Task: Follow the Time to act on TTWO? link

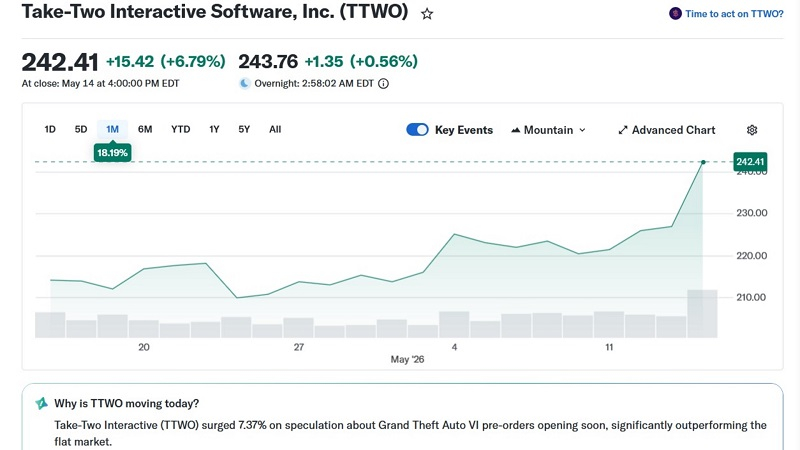Action: (x=734, y=14)
